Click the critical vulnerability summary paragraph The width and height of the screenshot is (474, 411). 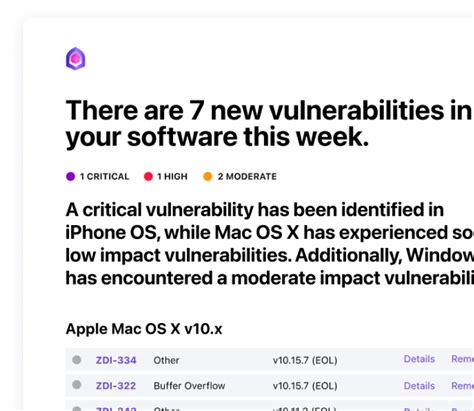coord(270,244)
